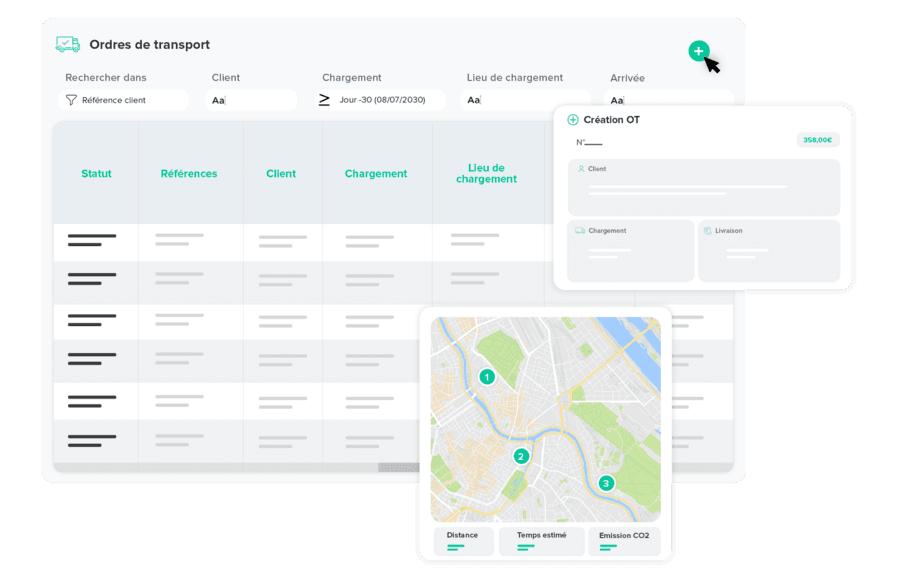Viewport: 920px width, 573px height.
Task: Click the Client filter text field
Action: (251, 100)
